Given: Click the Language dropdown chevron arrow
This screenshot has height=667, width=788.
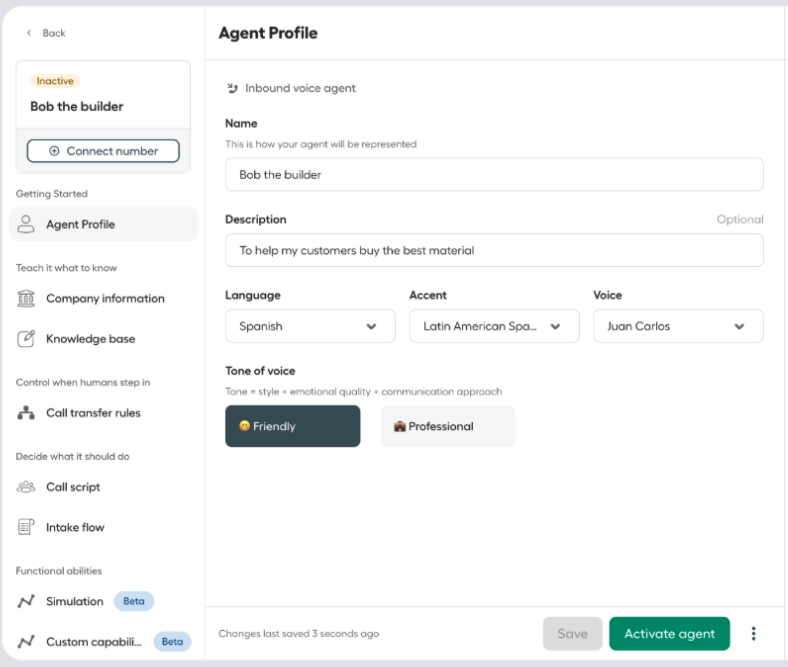Looking at the screenshot, I should (x=371, y=326).
